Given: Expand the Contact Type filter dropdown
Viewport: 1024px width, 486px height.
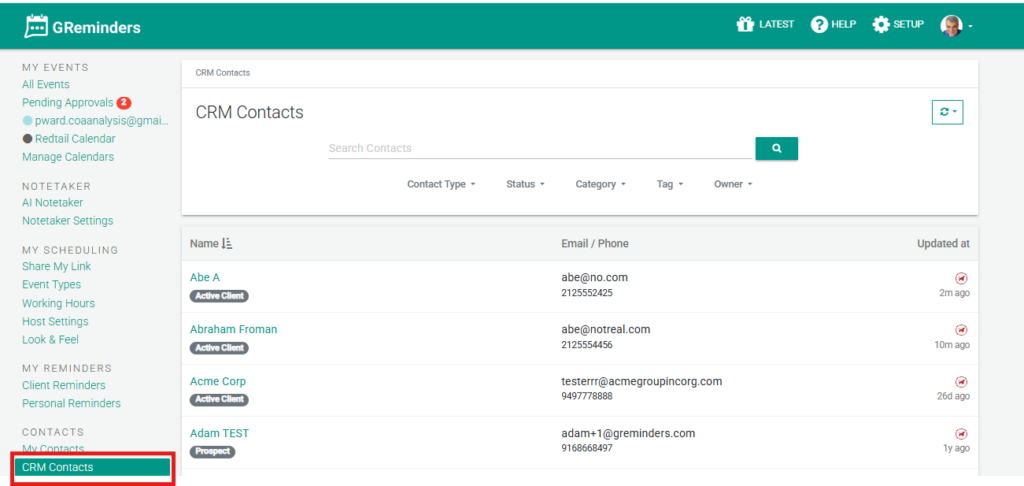Looking at the screenshot, I should tap(441, 184).
